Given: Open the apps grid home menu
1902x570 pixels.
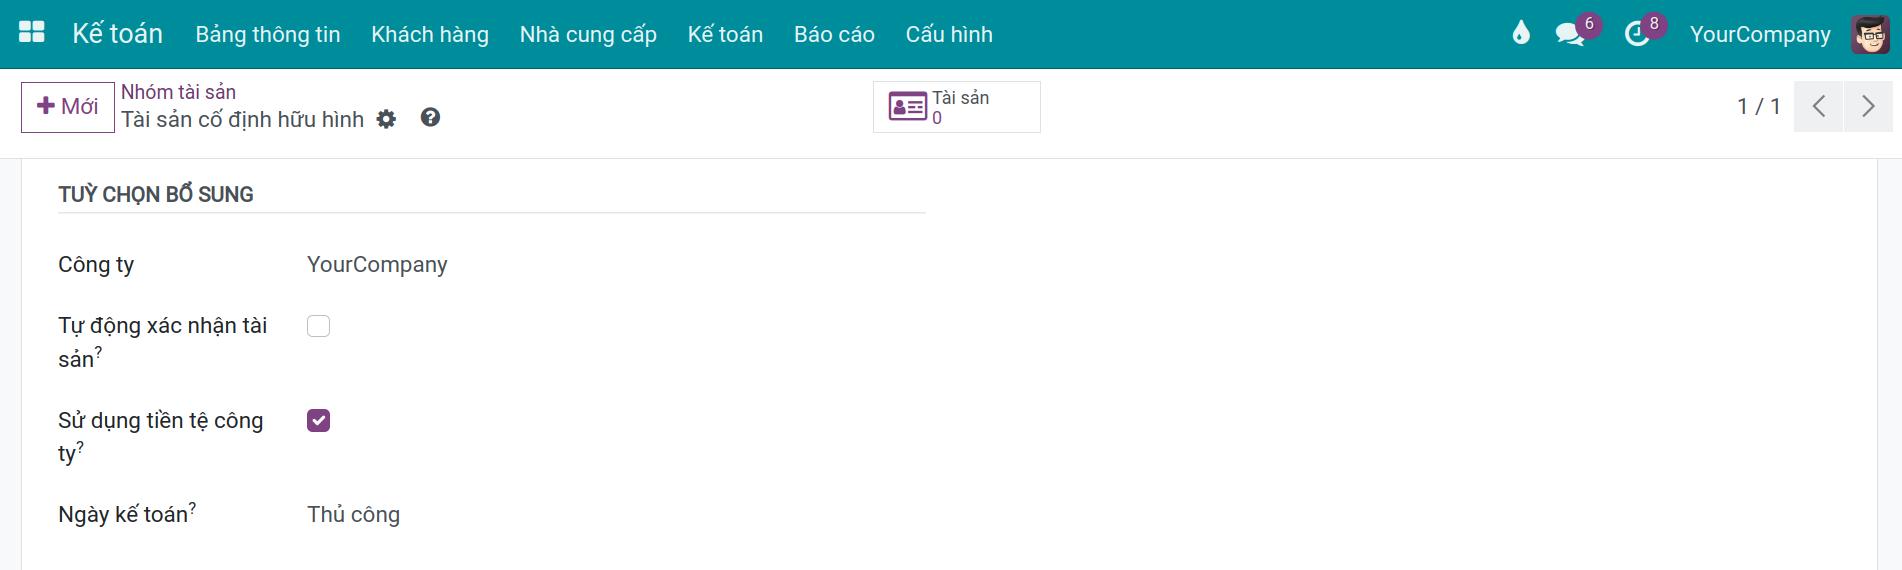Looking at the screenshot, I should point(32,33).
